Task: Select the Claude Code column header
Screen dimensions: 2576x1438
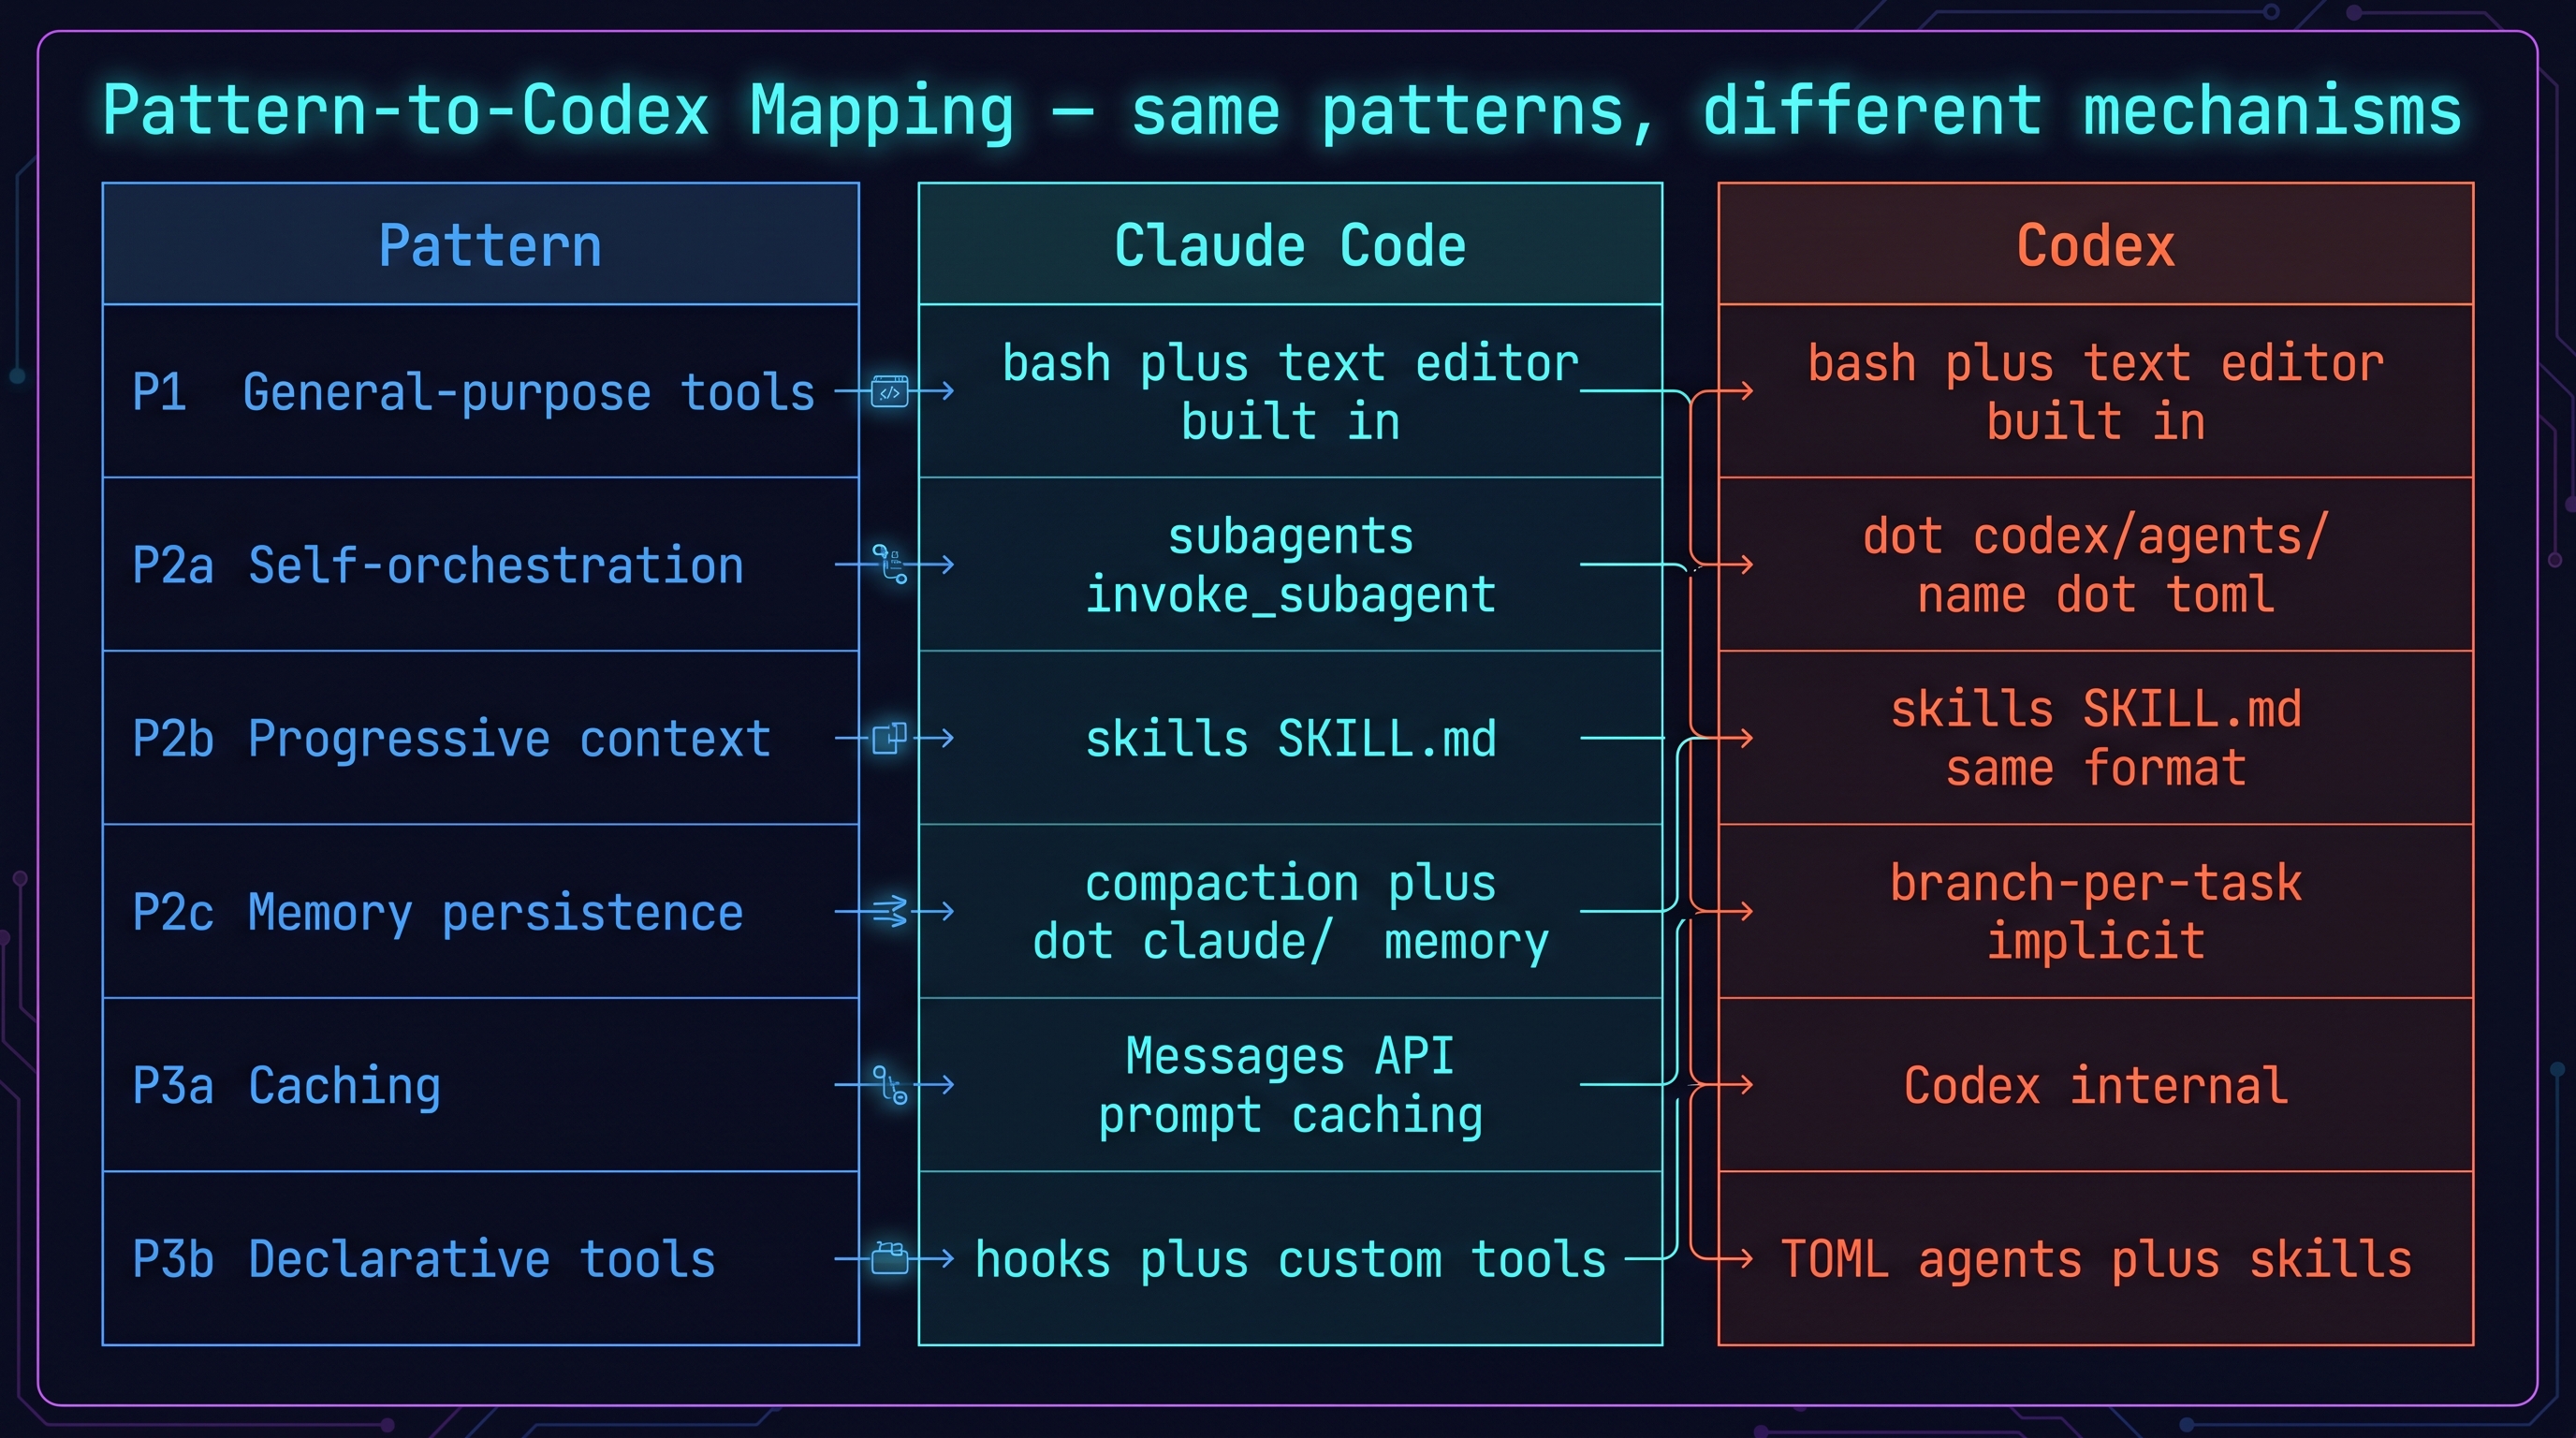Action: click(x=1290, y=245)
